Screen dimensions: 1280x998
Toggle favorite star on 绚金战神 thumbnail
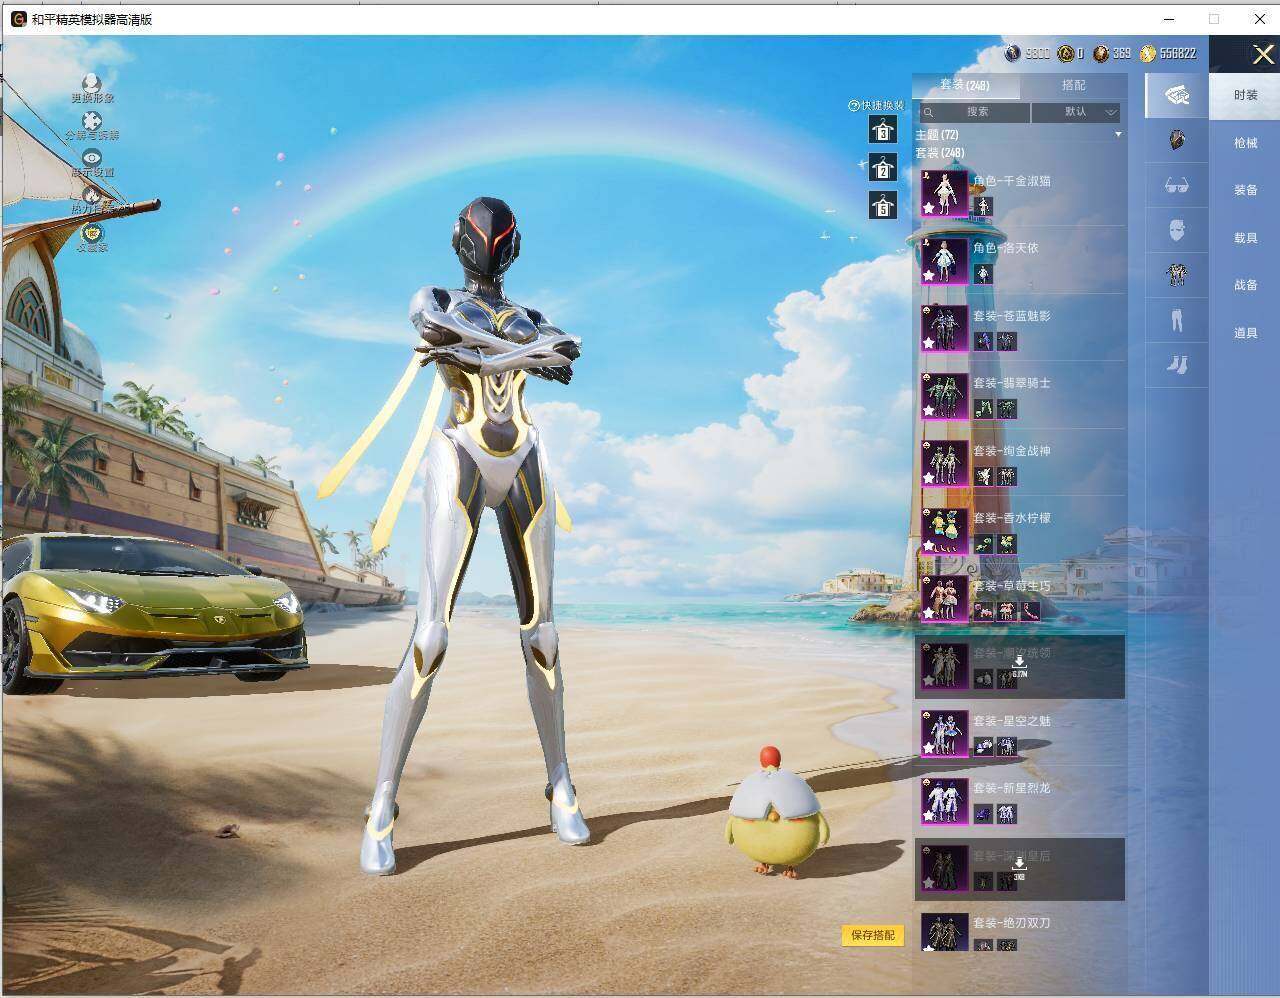tap(929, 478)
